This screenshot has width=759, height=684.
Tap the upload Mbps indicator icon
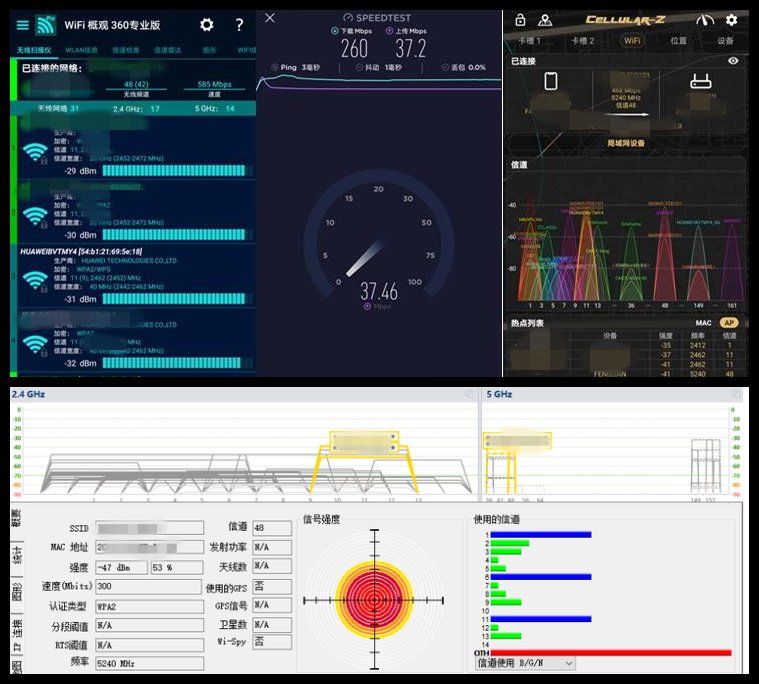(x=389, y=31)
